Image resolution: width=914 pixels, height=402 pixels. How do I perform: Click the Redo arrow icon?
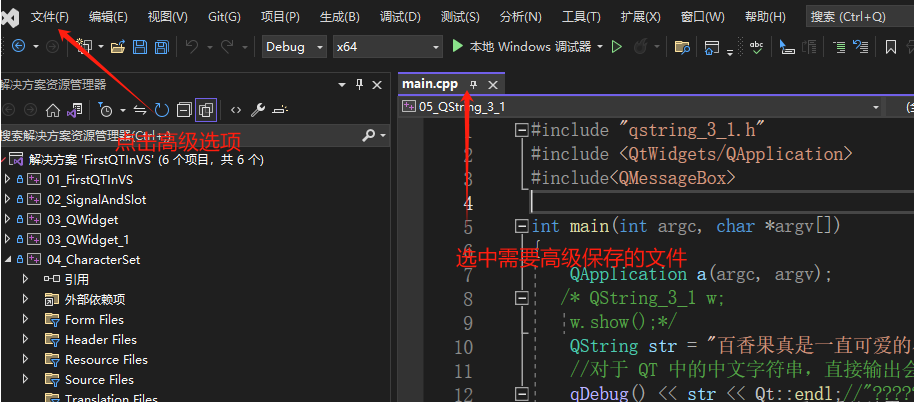click(x=227, y=47)
